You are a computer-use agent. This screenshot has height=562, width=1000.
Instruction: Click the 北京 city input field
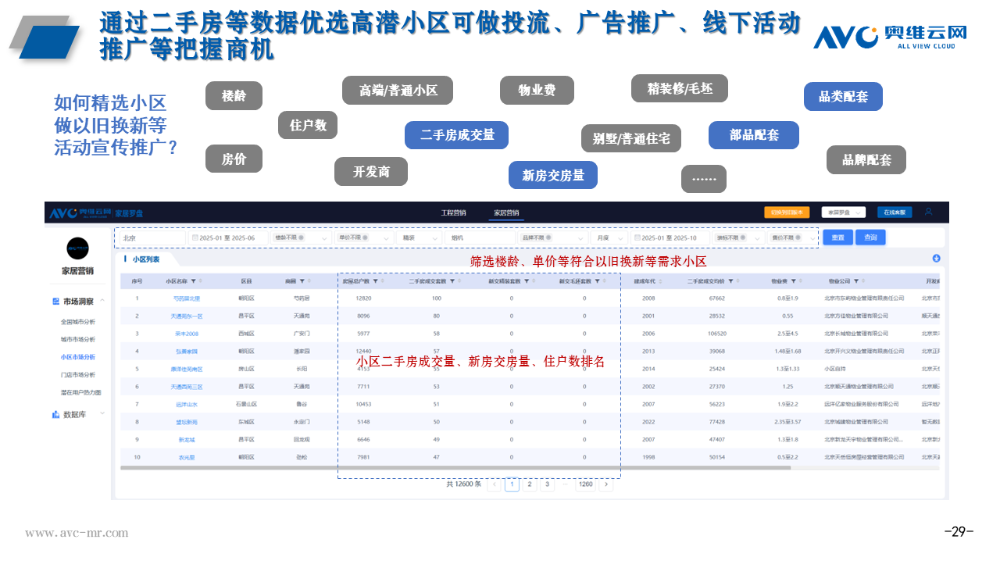150,238
